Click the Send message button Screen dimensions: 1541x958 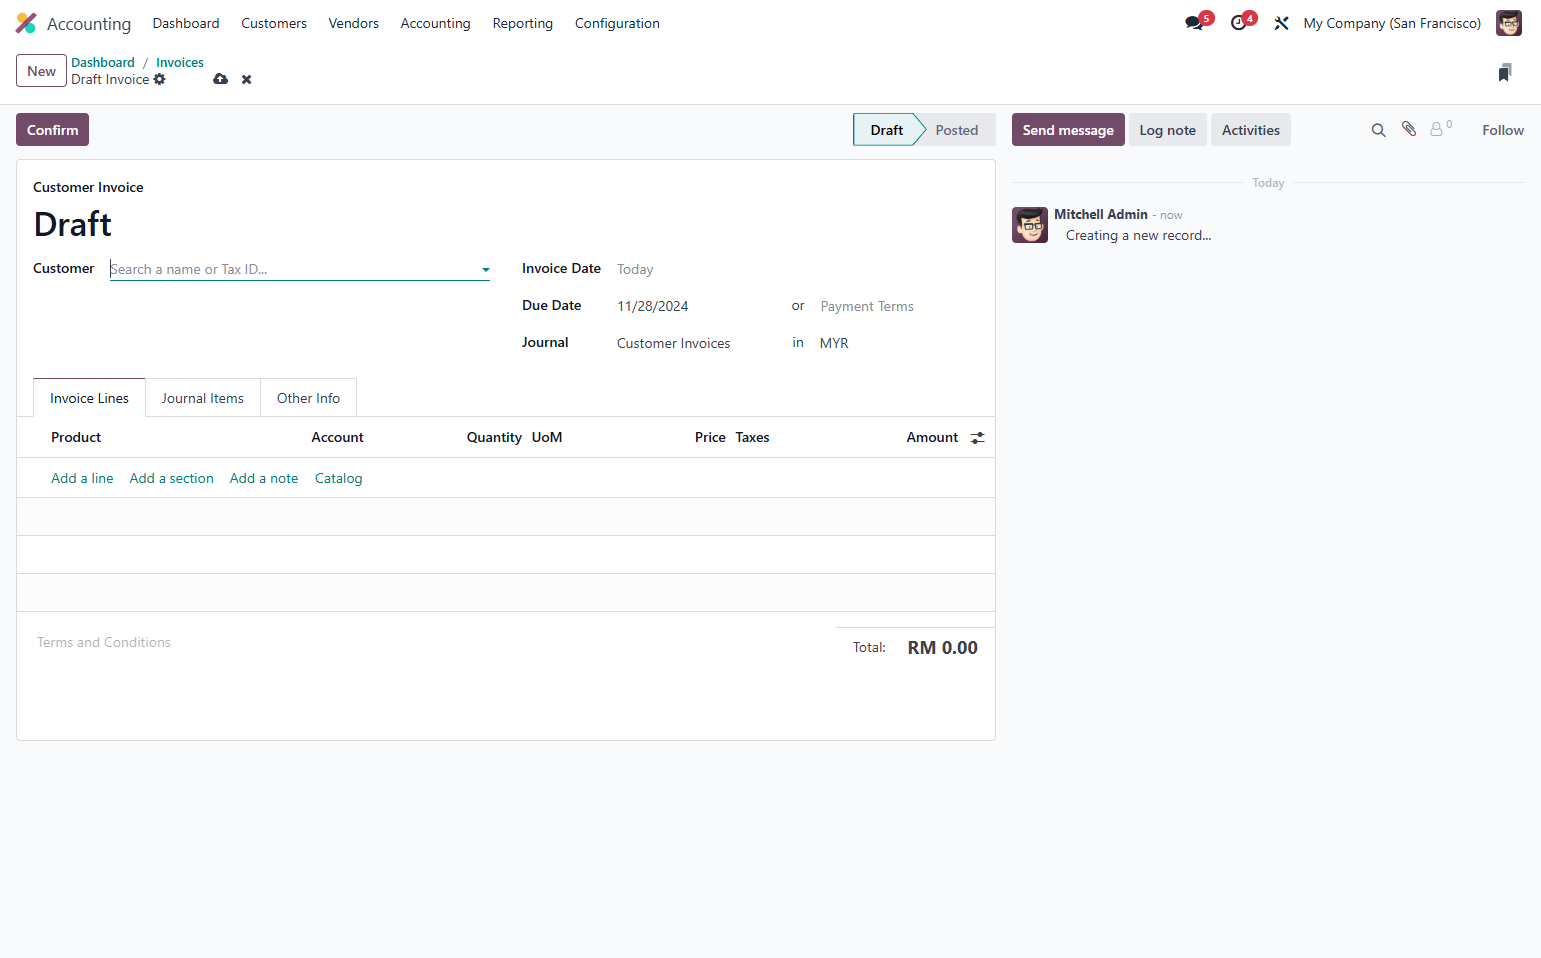click(1068, 130)
